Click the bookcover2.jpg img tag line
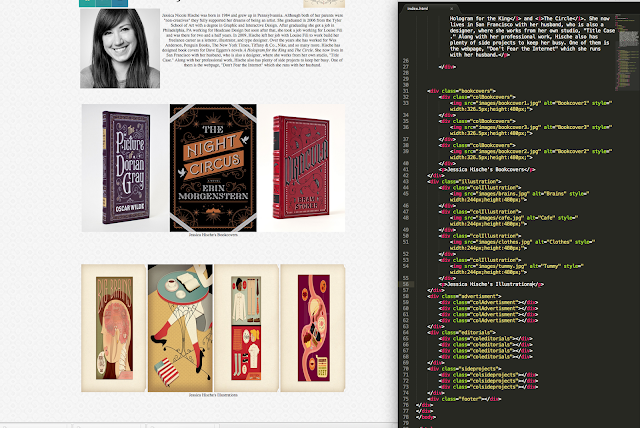Image resolution: width=640 pixels, height=428 pixels. (x=531, y=154)
